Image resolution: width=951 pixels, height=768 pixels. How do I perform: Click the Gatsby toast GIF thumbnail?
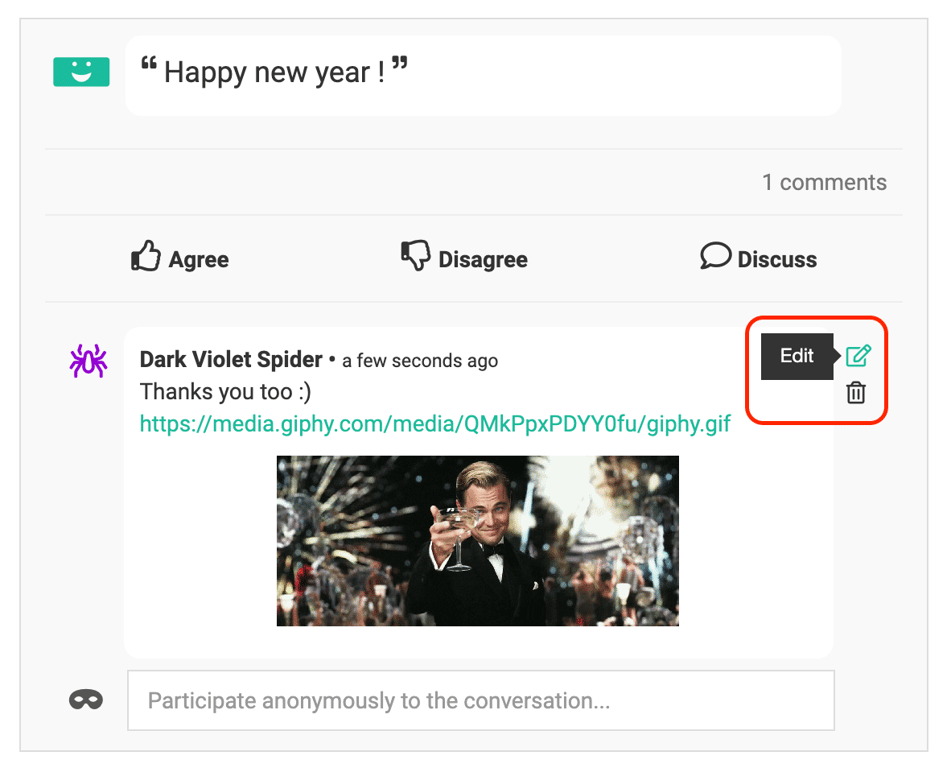(477, 541)
